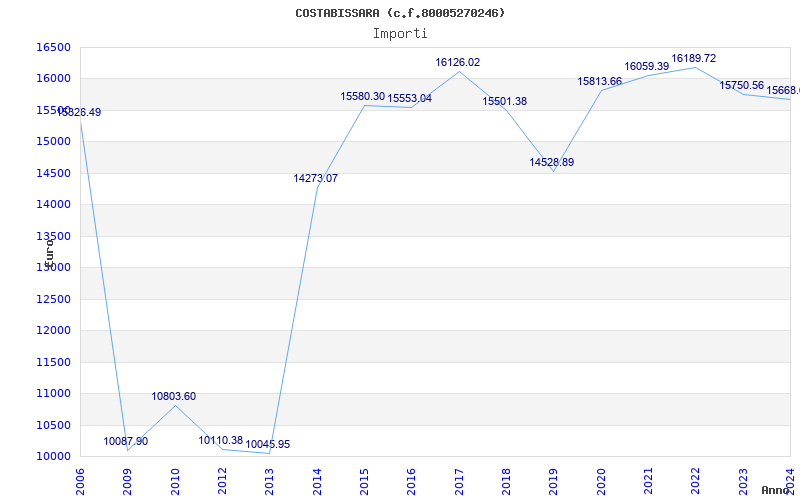Viewport: 800px width, 500px height.
Task: Click x-axis year 2023
Action: pos(743,481)
